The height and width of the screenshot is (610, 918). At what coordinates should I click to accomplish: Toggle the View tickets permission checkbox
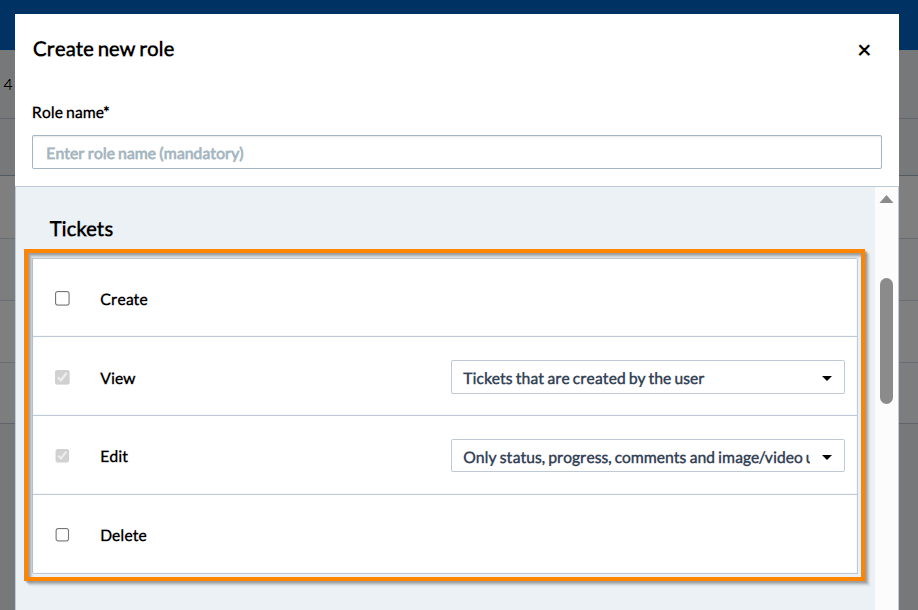click(62, 377)
